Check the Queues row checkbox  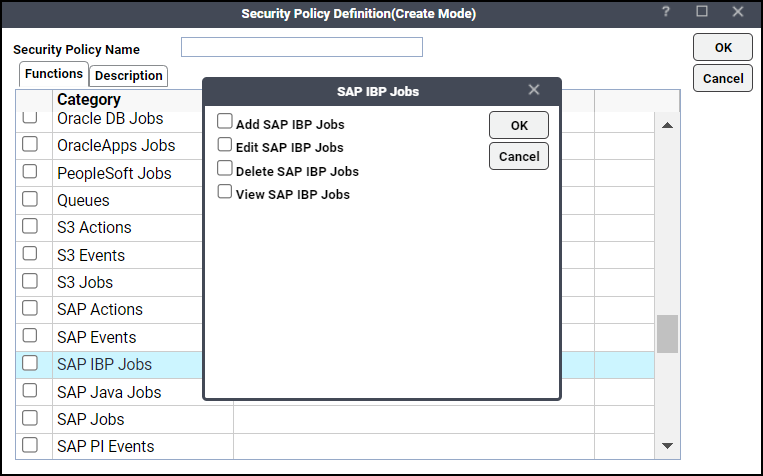30,199
